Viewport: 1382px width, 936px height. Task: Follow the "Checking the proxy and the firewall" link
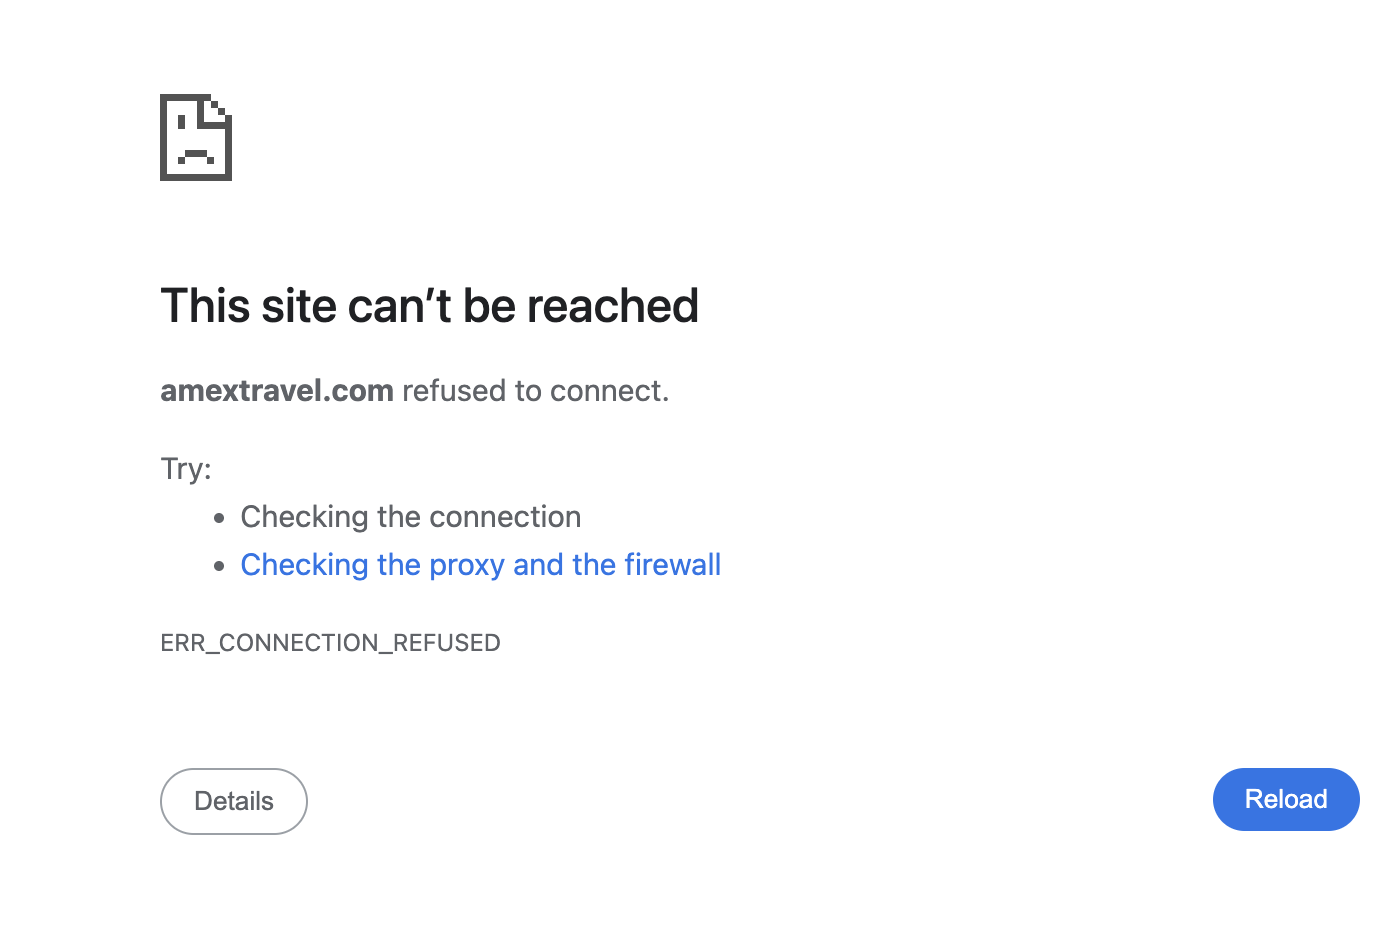480,565
